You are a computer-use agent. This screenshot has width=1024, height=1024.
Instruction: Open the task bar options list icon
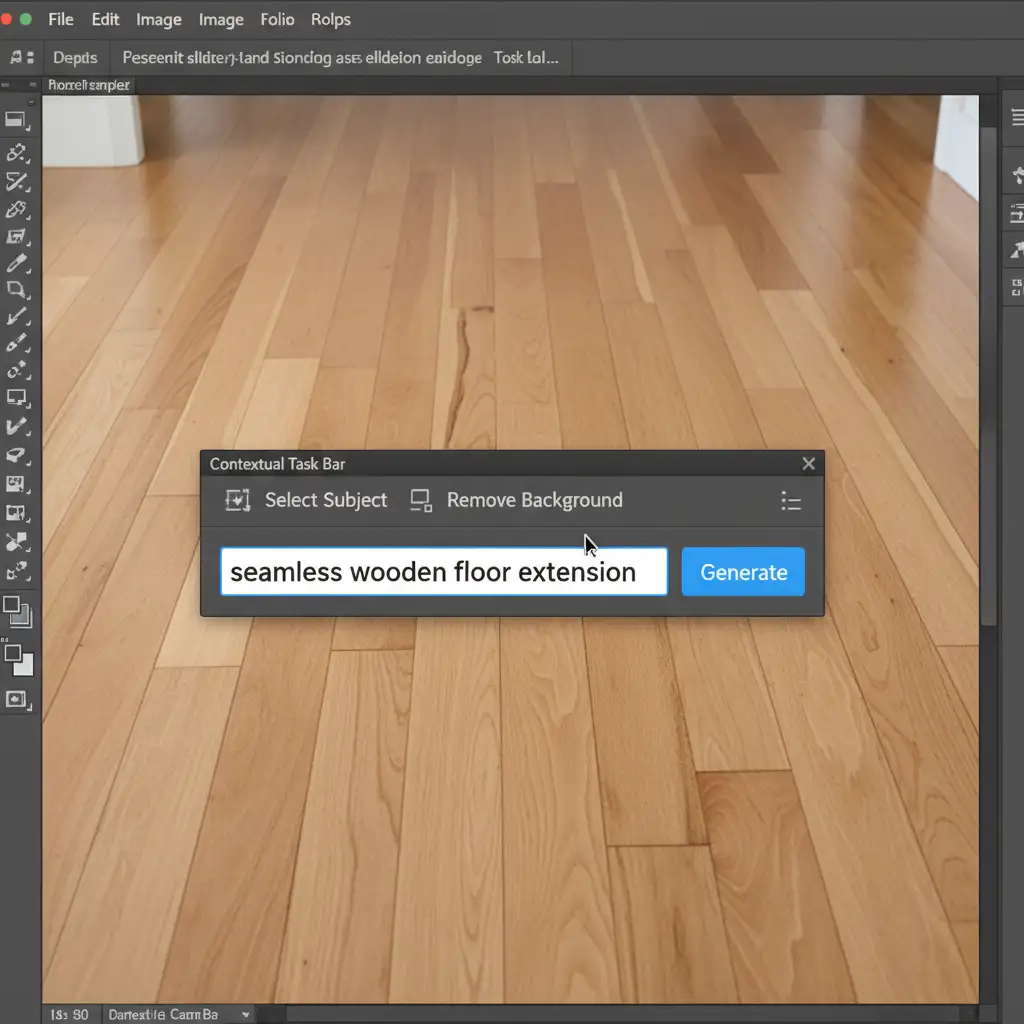791,502
